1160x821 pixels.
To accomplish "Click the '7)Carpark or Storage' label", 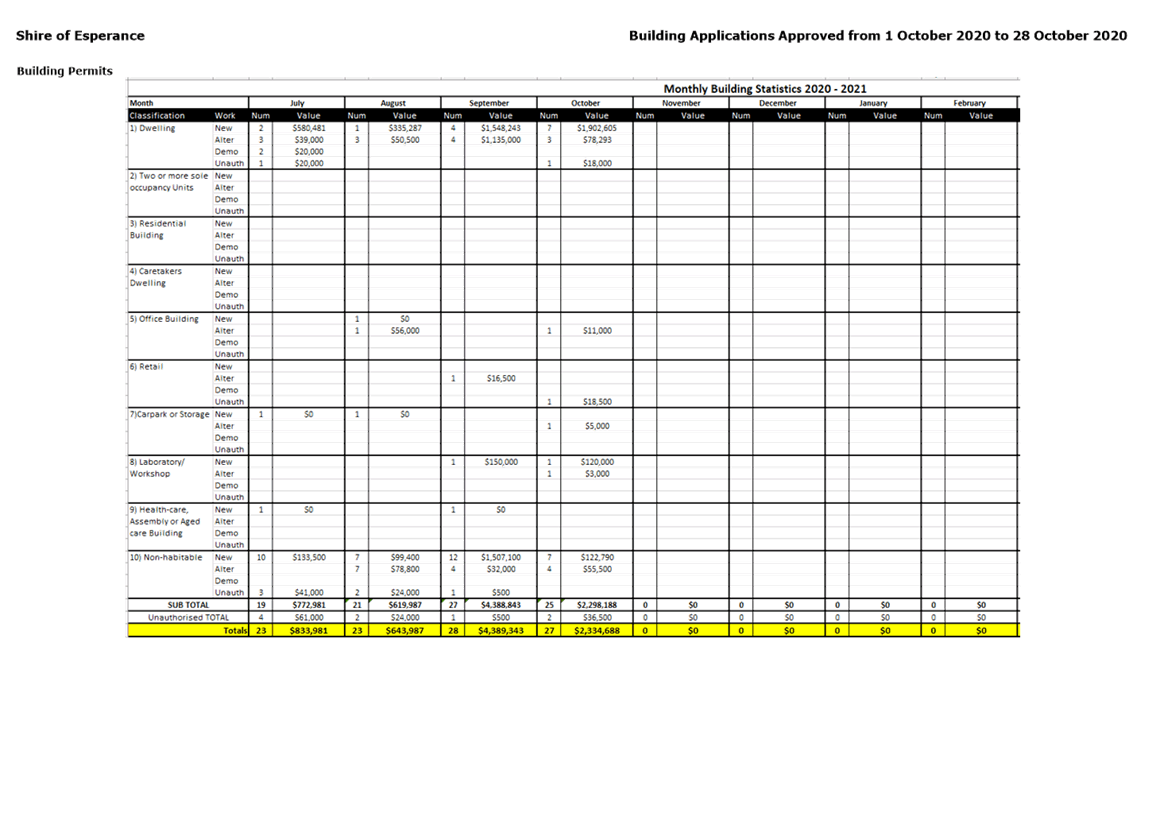I will click(x=169, y=414).
